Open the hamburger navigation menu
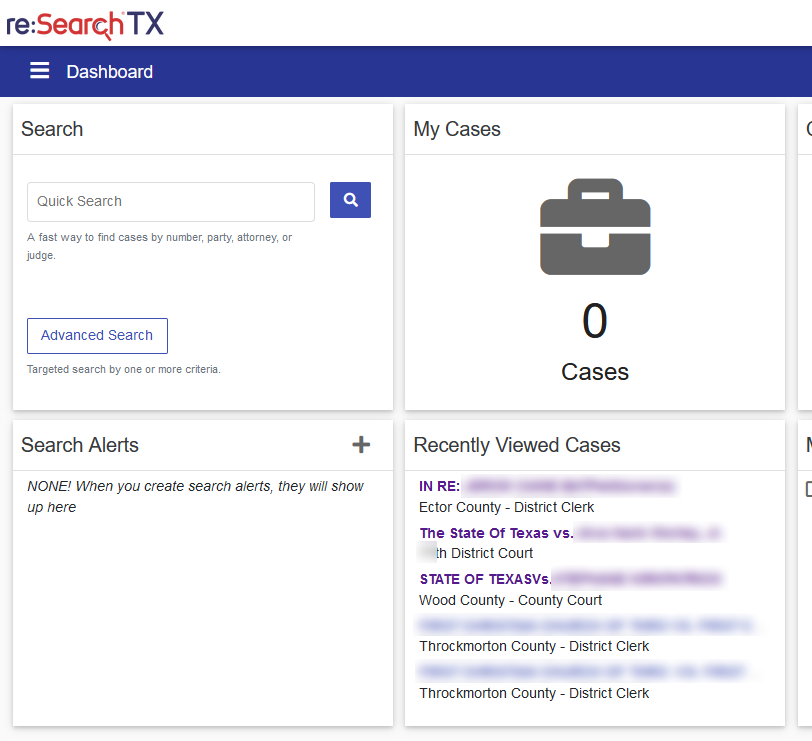Screen dimensions: 812x741 [40, 71]
